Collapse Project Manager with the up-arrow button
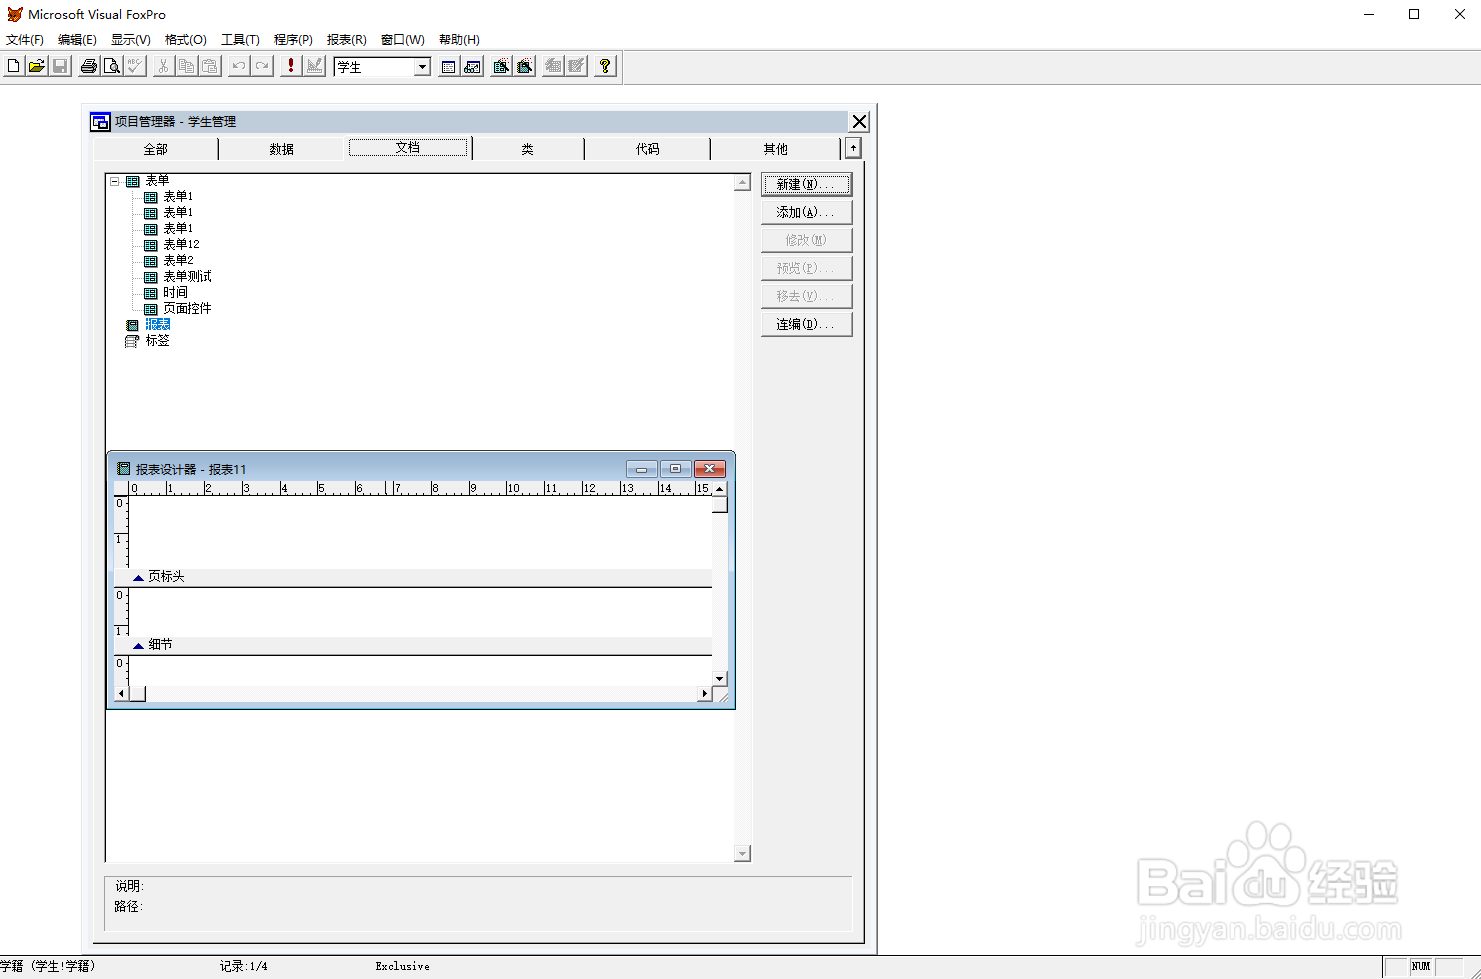Viewport: 1481px width, 979px height. pyautogui.click(x=853, y=148)
